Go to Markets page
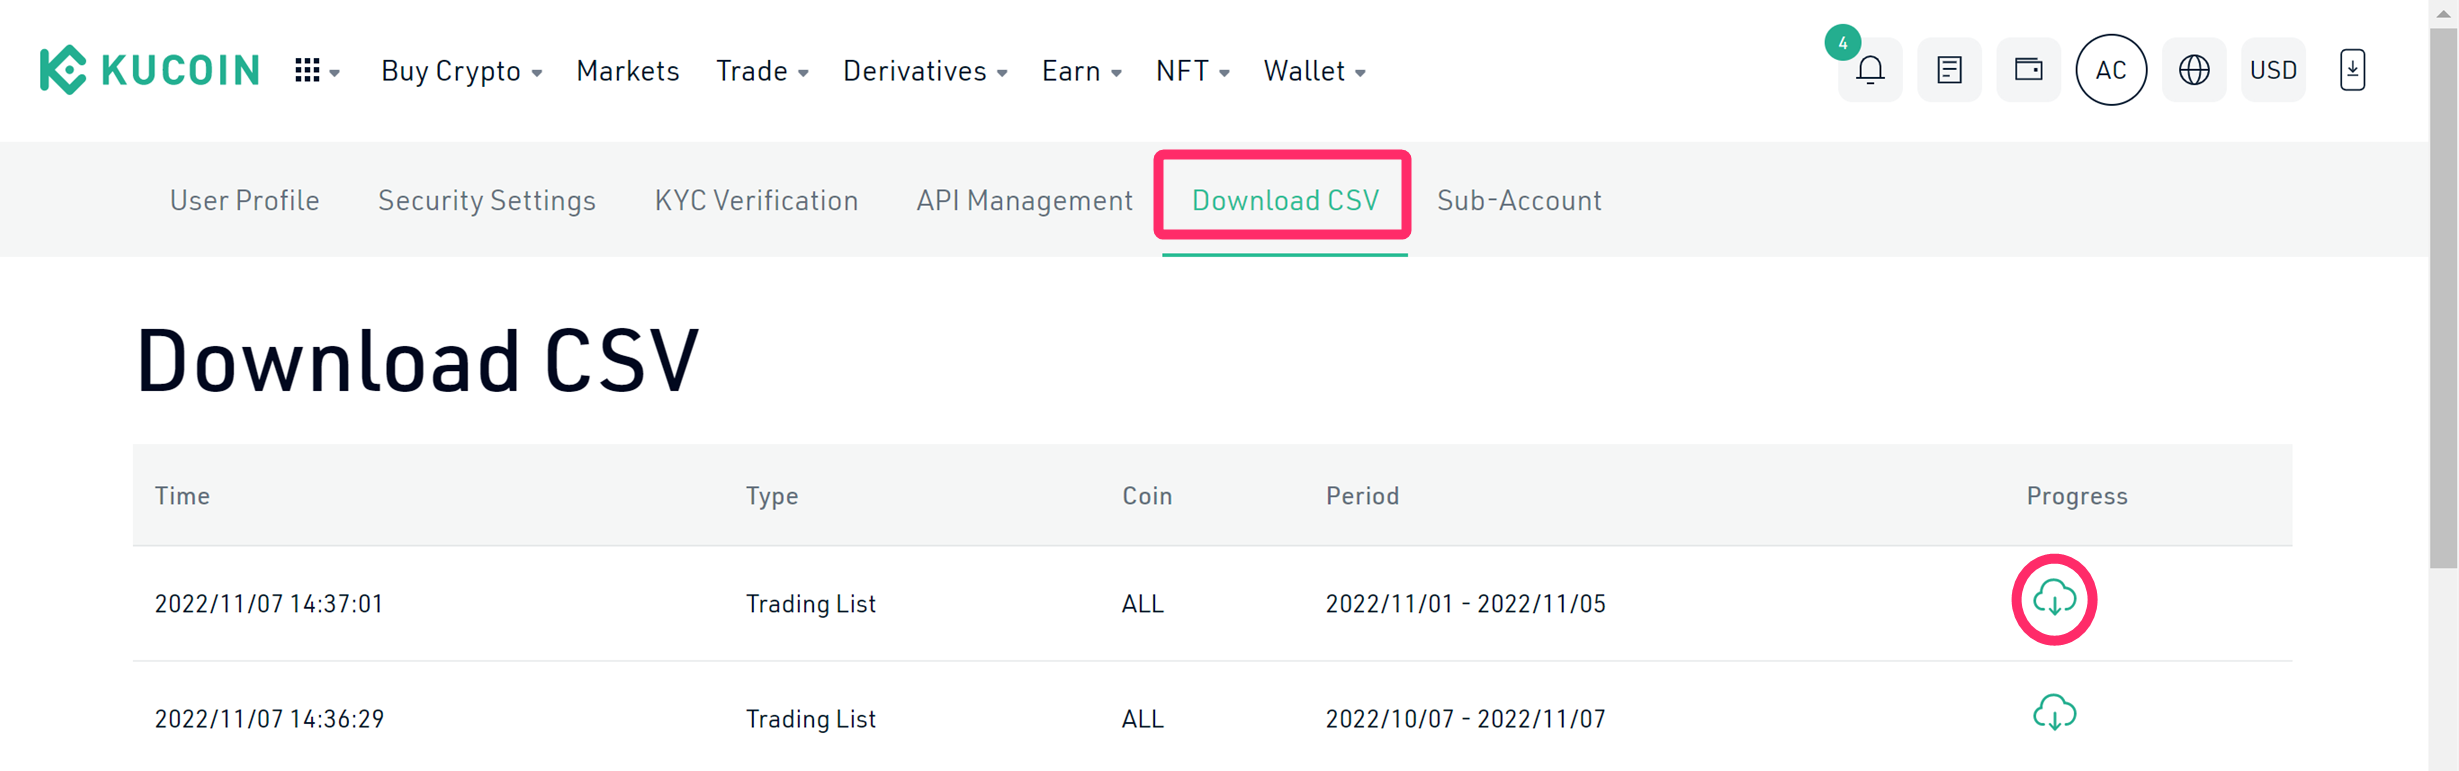 pyautogui.click(x=628, y=71)
